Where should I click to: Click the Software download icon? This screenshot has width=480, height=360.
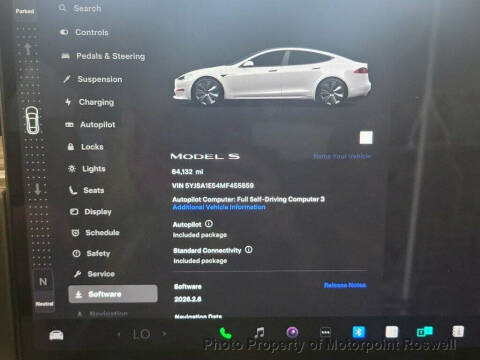point(79,294)
